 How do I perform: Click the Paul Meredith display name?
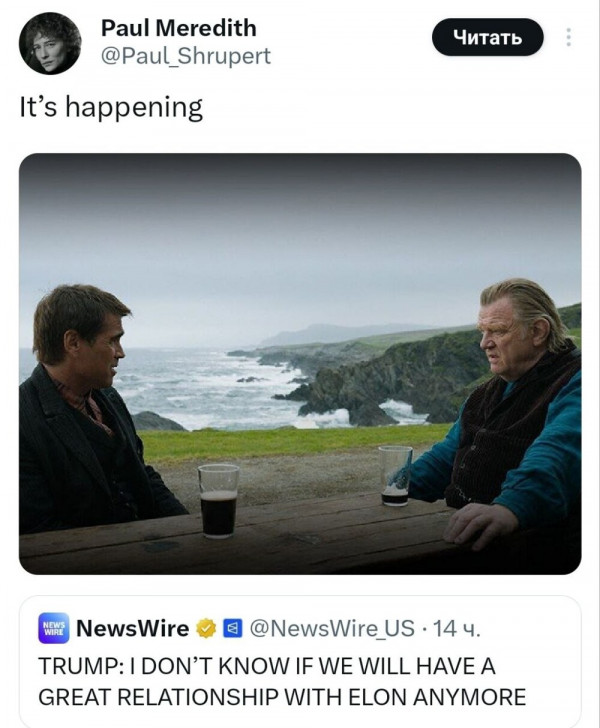click(178, 28)
